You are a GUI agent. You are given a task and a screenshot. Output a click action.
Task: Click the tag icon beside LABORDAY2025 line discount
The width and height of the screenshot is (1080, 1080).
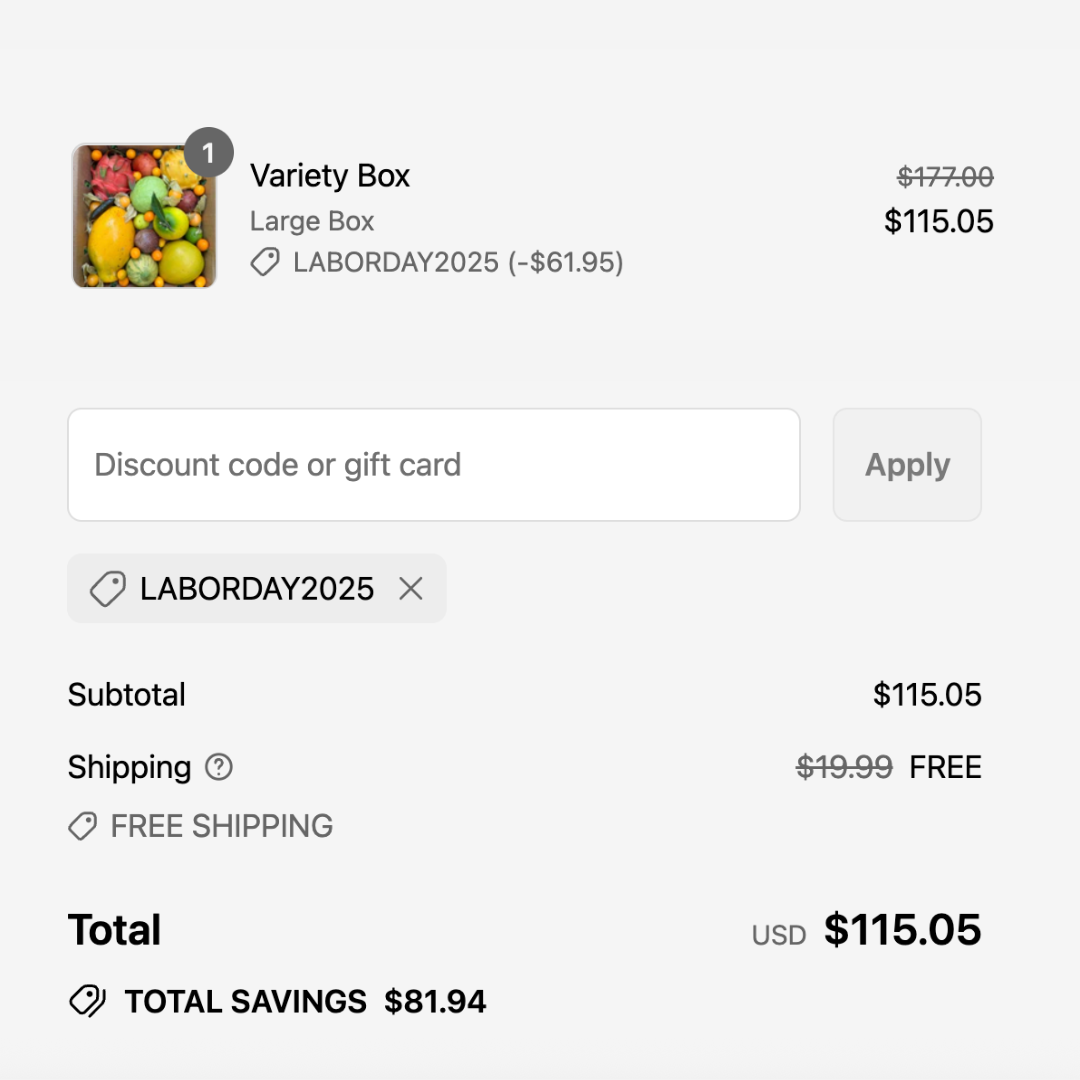pos(265,263)
